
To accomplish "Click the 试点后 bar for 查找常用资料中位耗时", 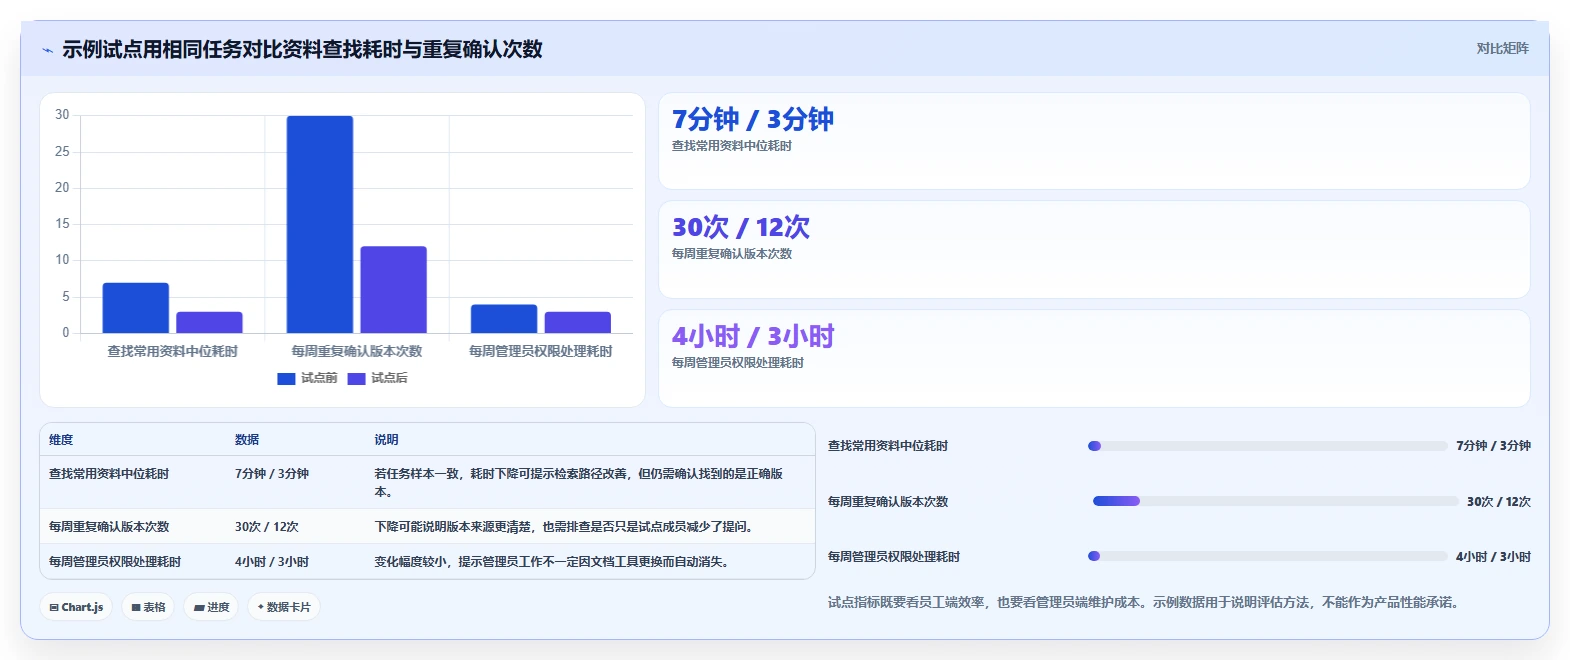I will (209, 322).
